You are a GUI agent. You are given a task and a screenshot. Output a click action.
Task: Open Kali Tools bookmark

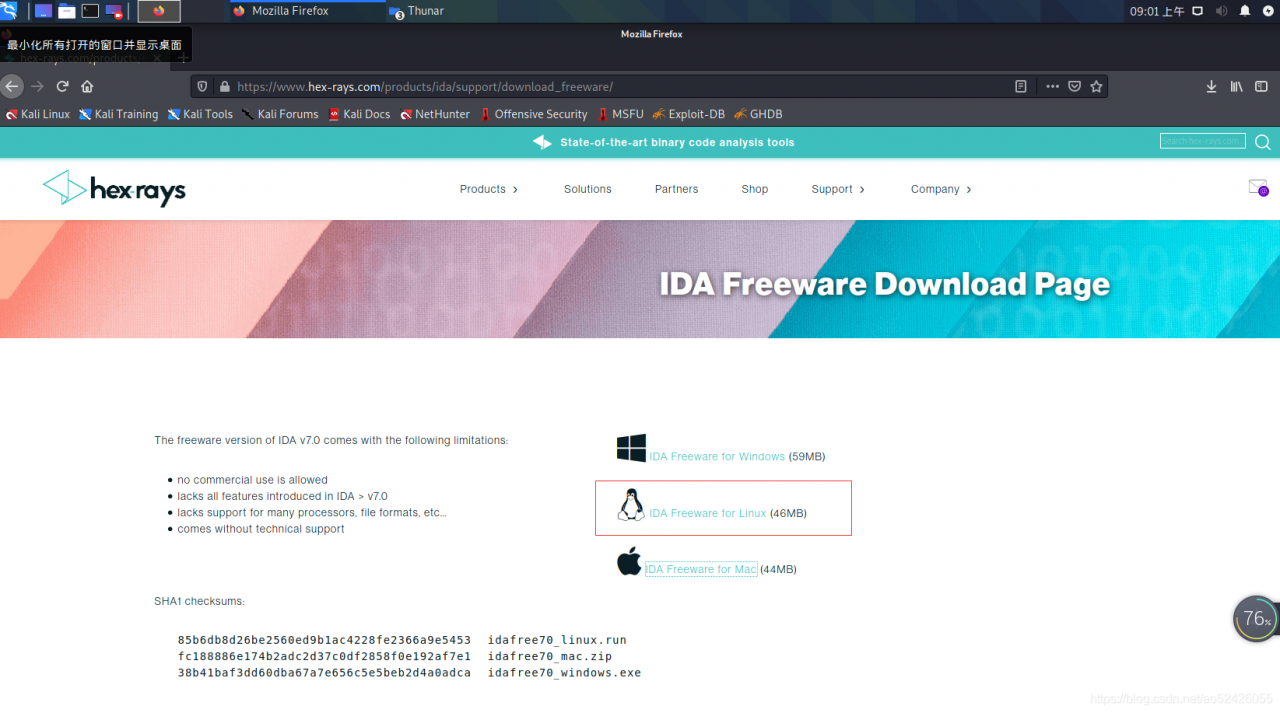[200, 114]
